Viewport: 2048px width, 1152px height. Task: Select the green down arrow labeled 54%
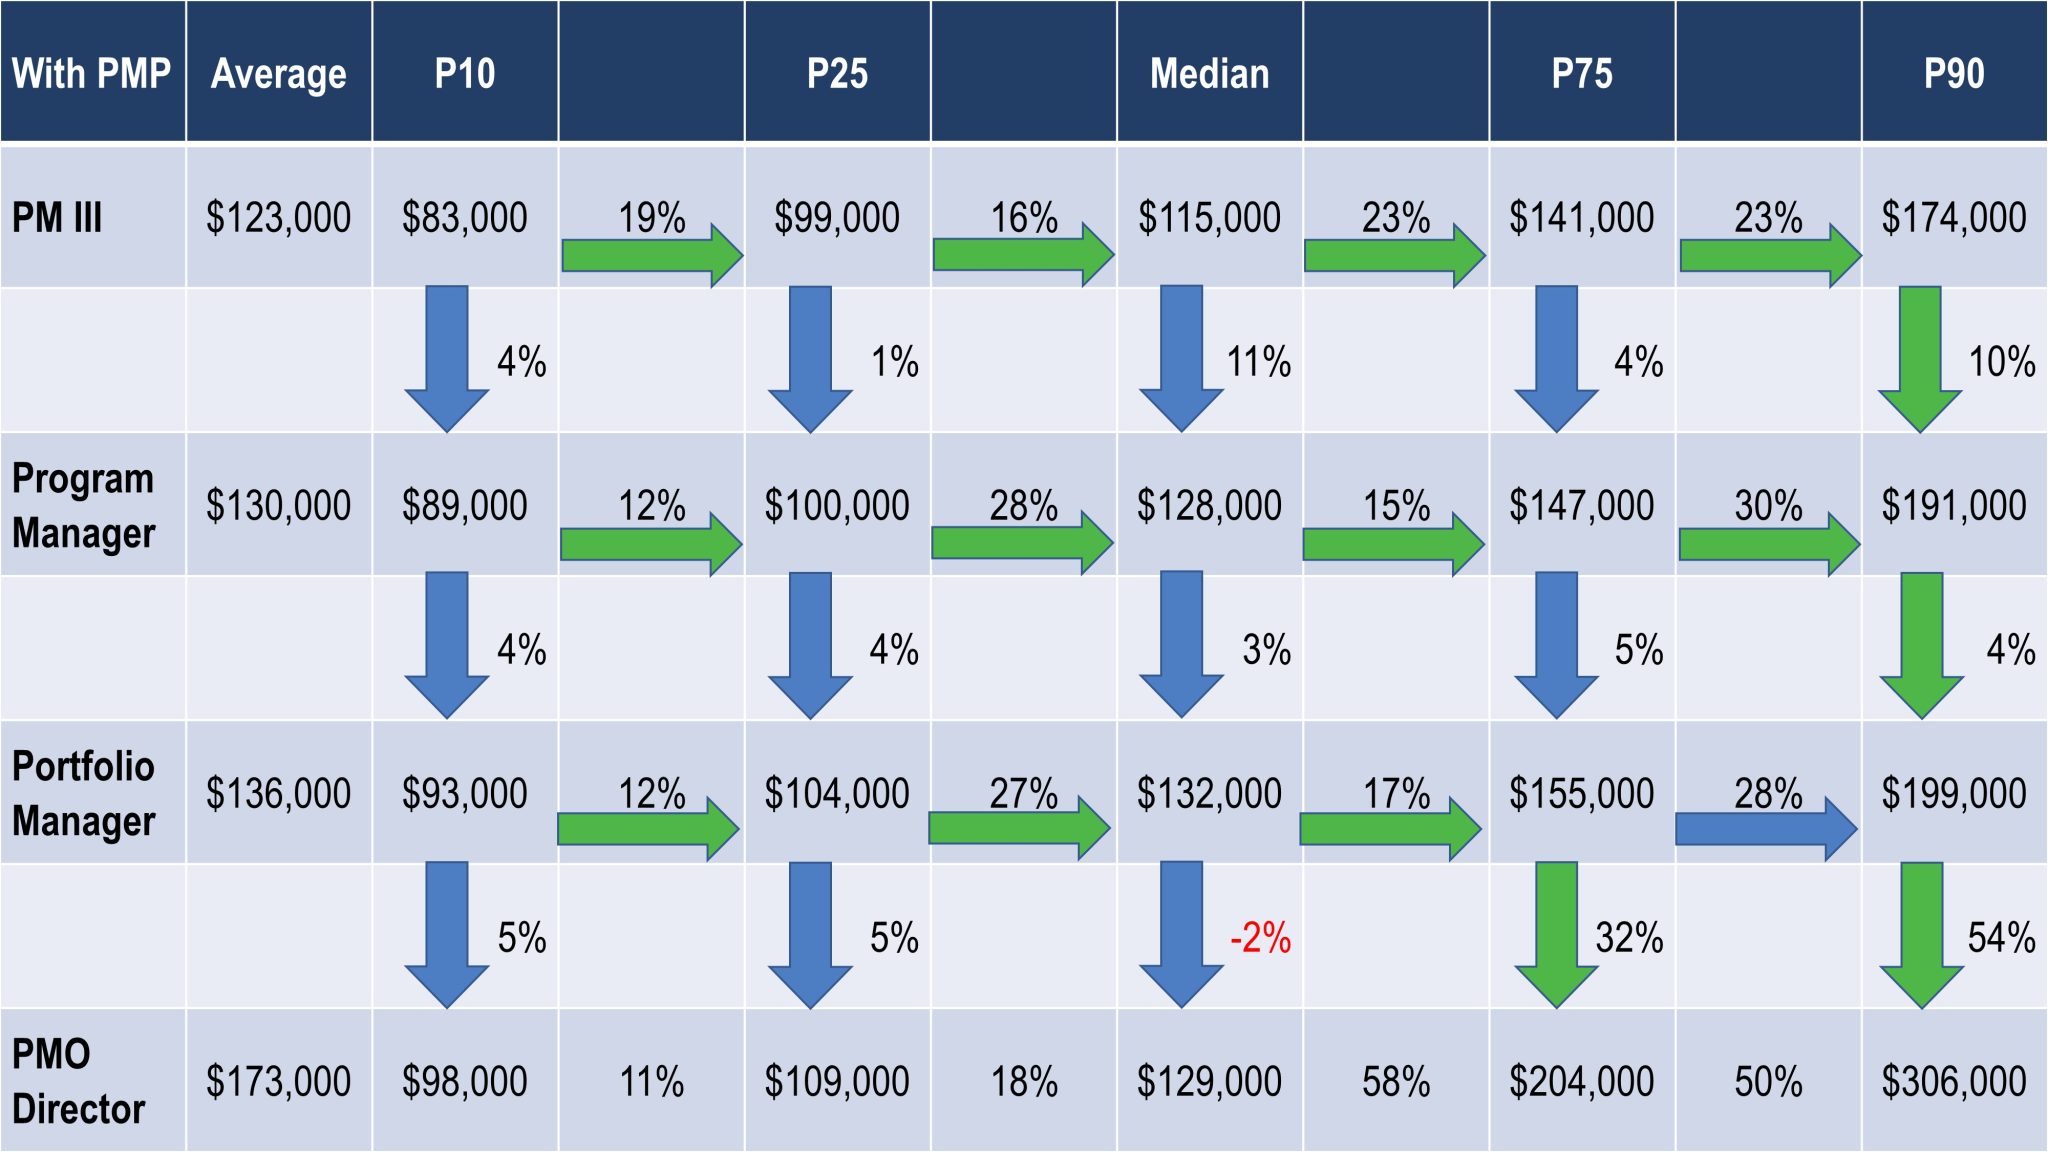click(x=1921, y=935)
